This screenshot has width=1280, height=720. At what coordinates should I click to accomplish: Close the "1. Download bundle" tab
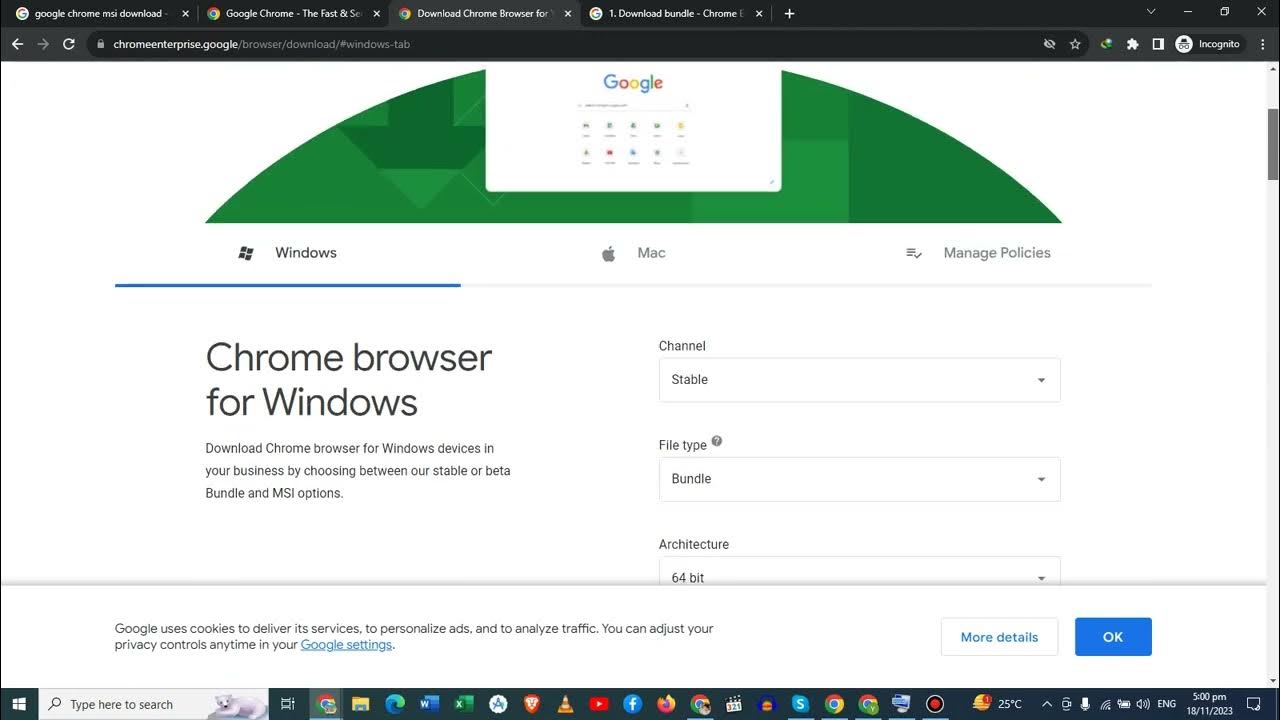[x=758, y=14]
